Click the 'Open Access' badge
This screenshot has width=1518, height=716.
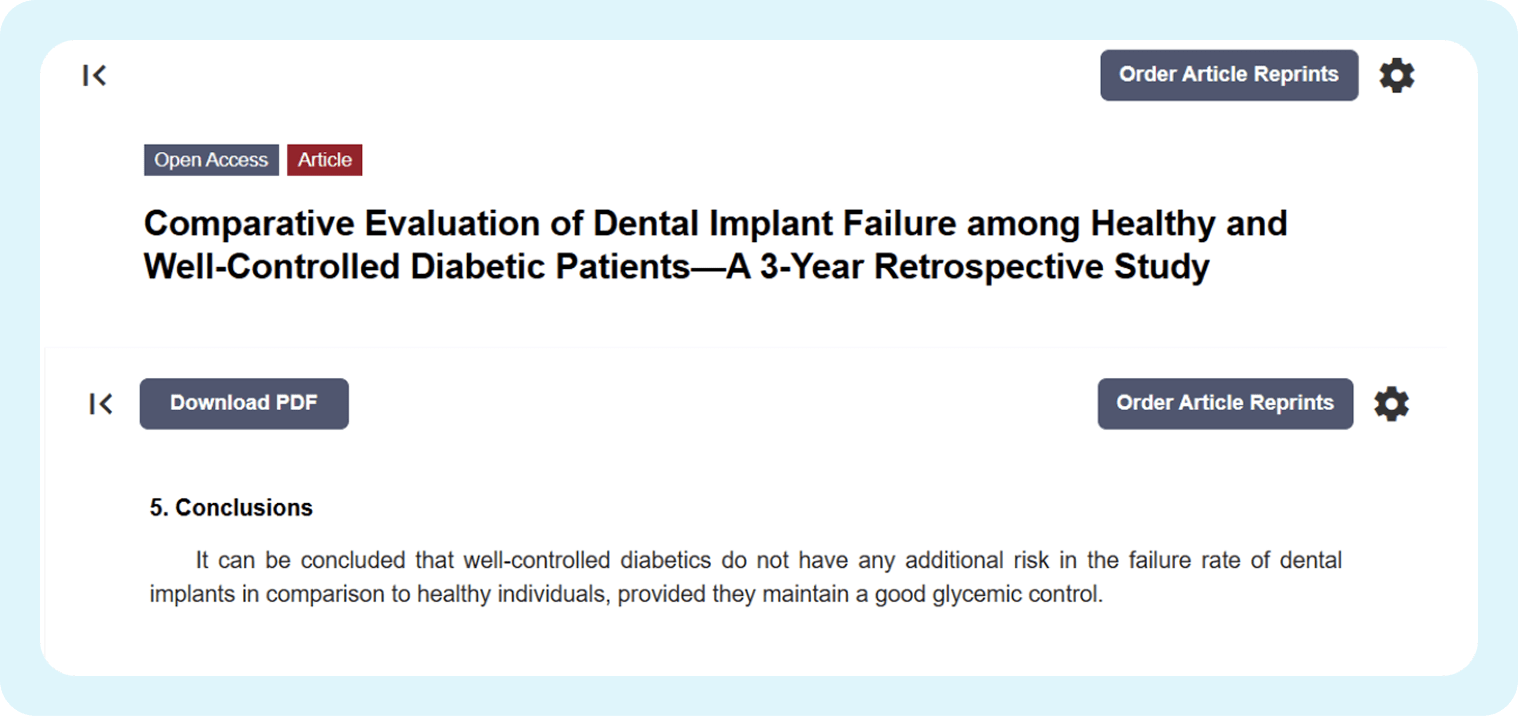(211, 159)
